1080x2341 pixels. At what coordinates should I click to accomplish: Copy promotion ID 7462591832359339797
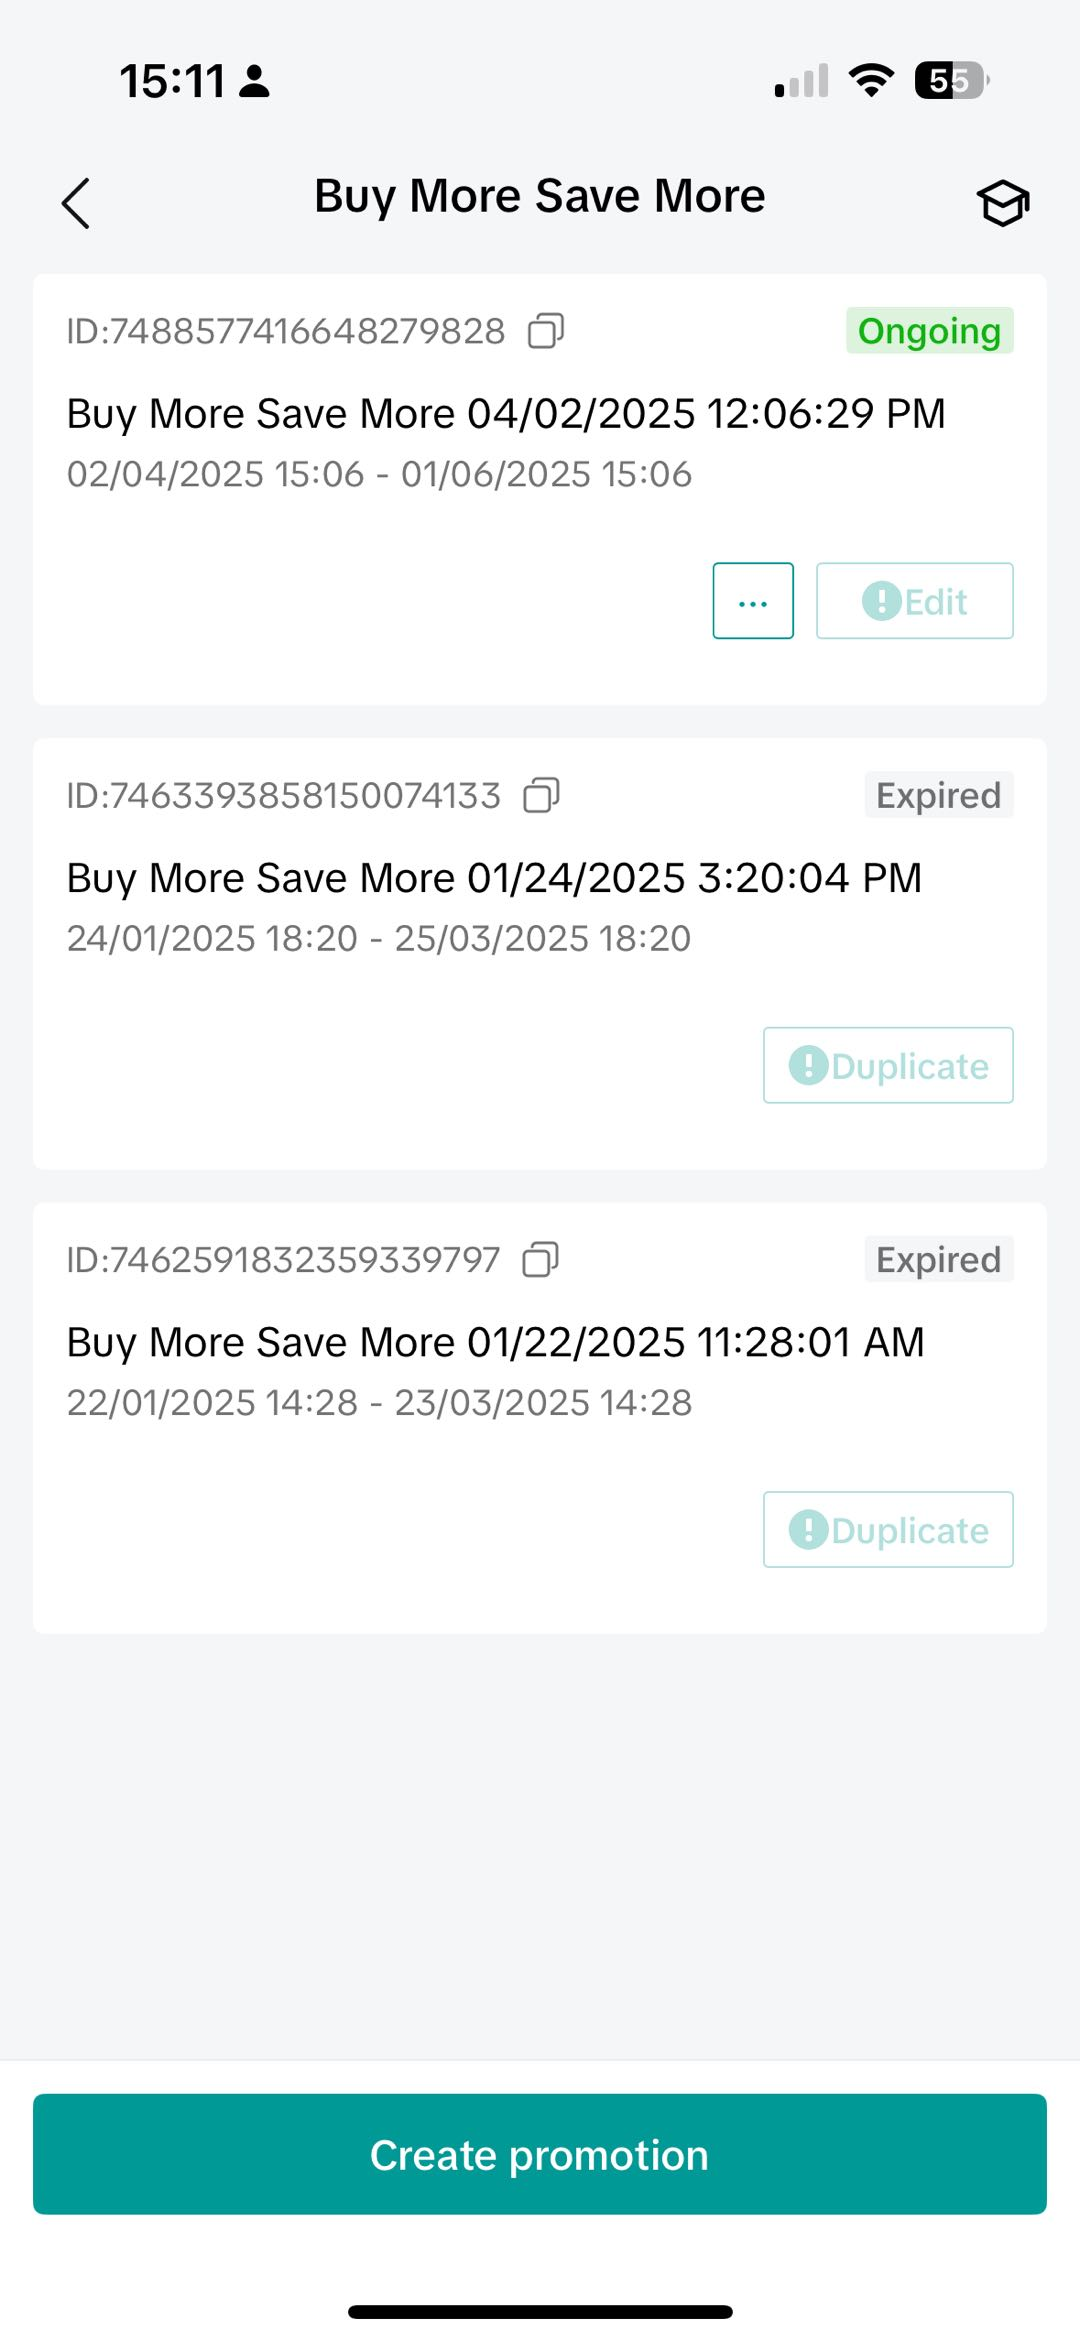click(x=540, y=1260)
